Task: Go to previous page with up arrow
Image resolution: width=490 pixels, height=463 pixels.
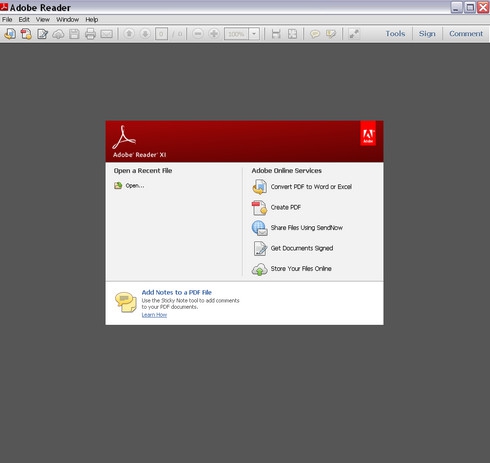Action: tap(129, 33)
